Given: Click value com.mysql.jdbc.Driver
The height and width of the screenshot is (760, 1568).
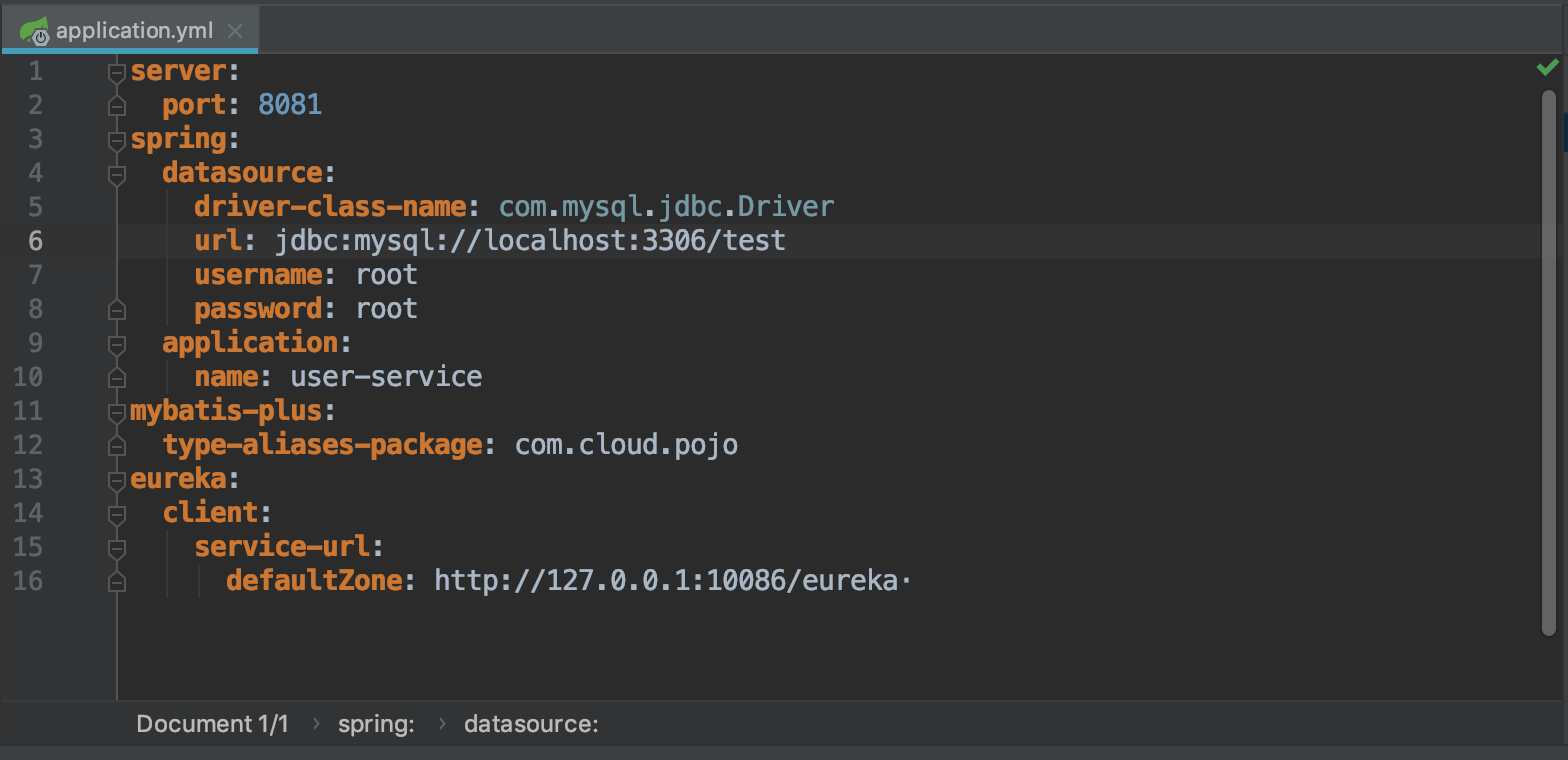Looking at the screenshot, I should click(x=666, y=207).
